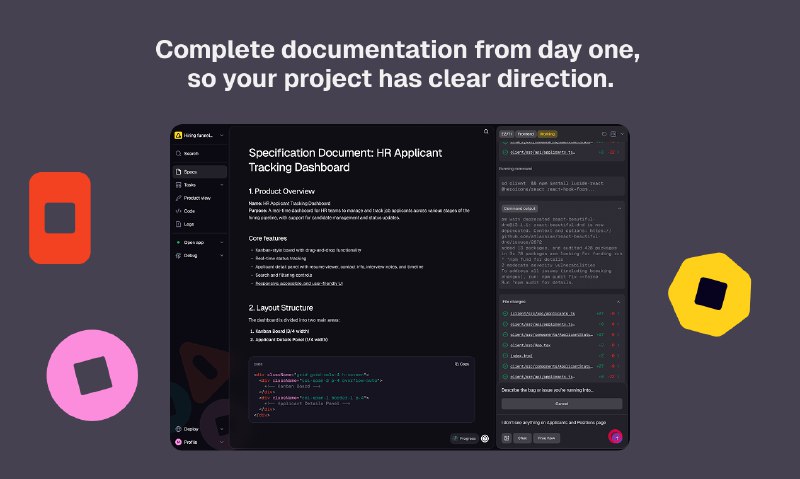This screenshot has height=479, width=800.
Task: Open Search in the left sidebar
Action: [x=190, y=153]
